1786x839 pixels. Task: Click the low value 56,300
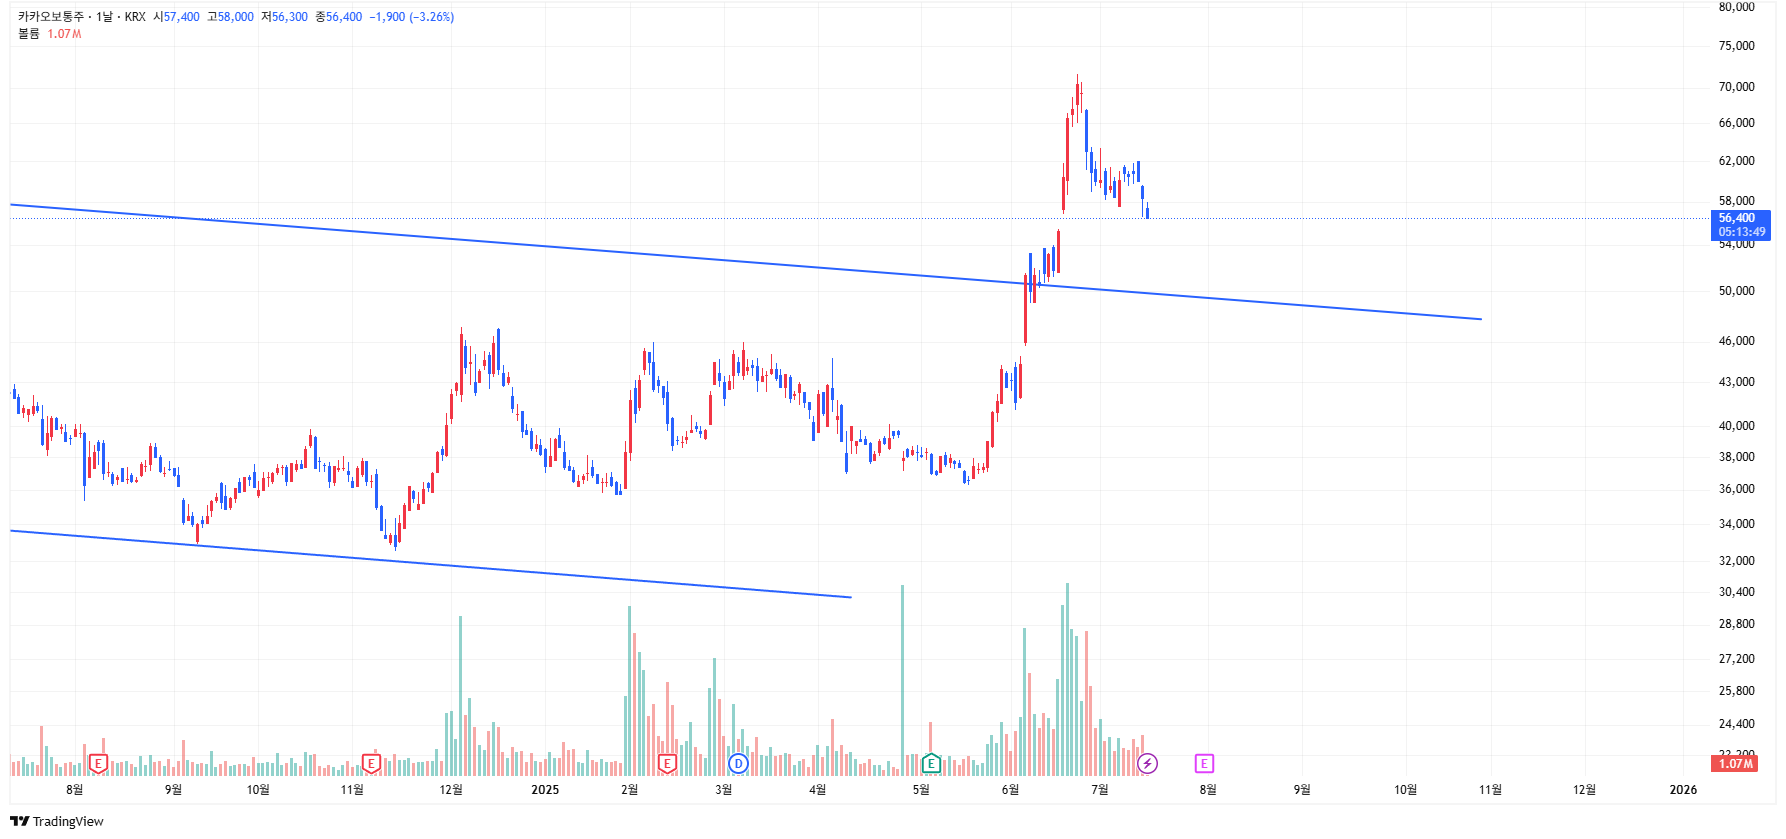point(290,17)
